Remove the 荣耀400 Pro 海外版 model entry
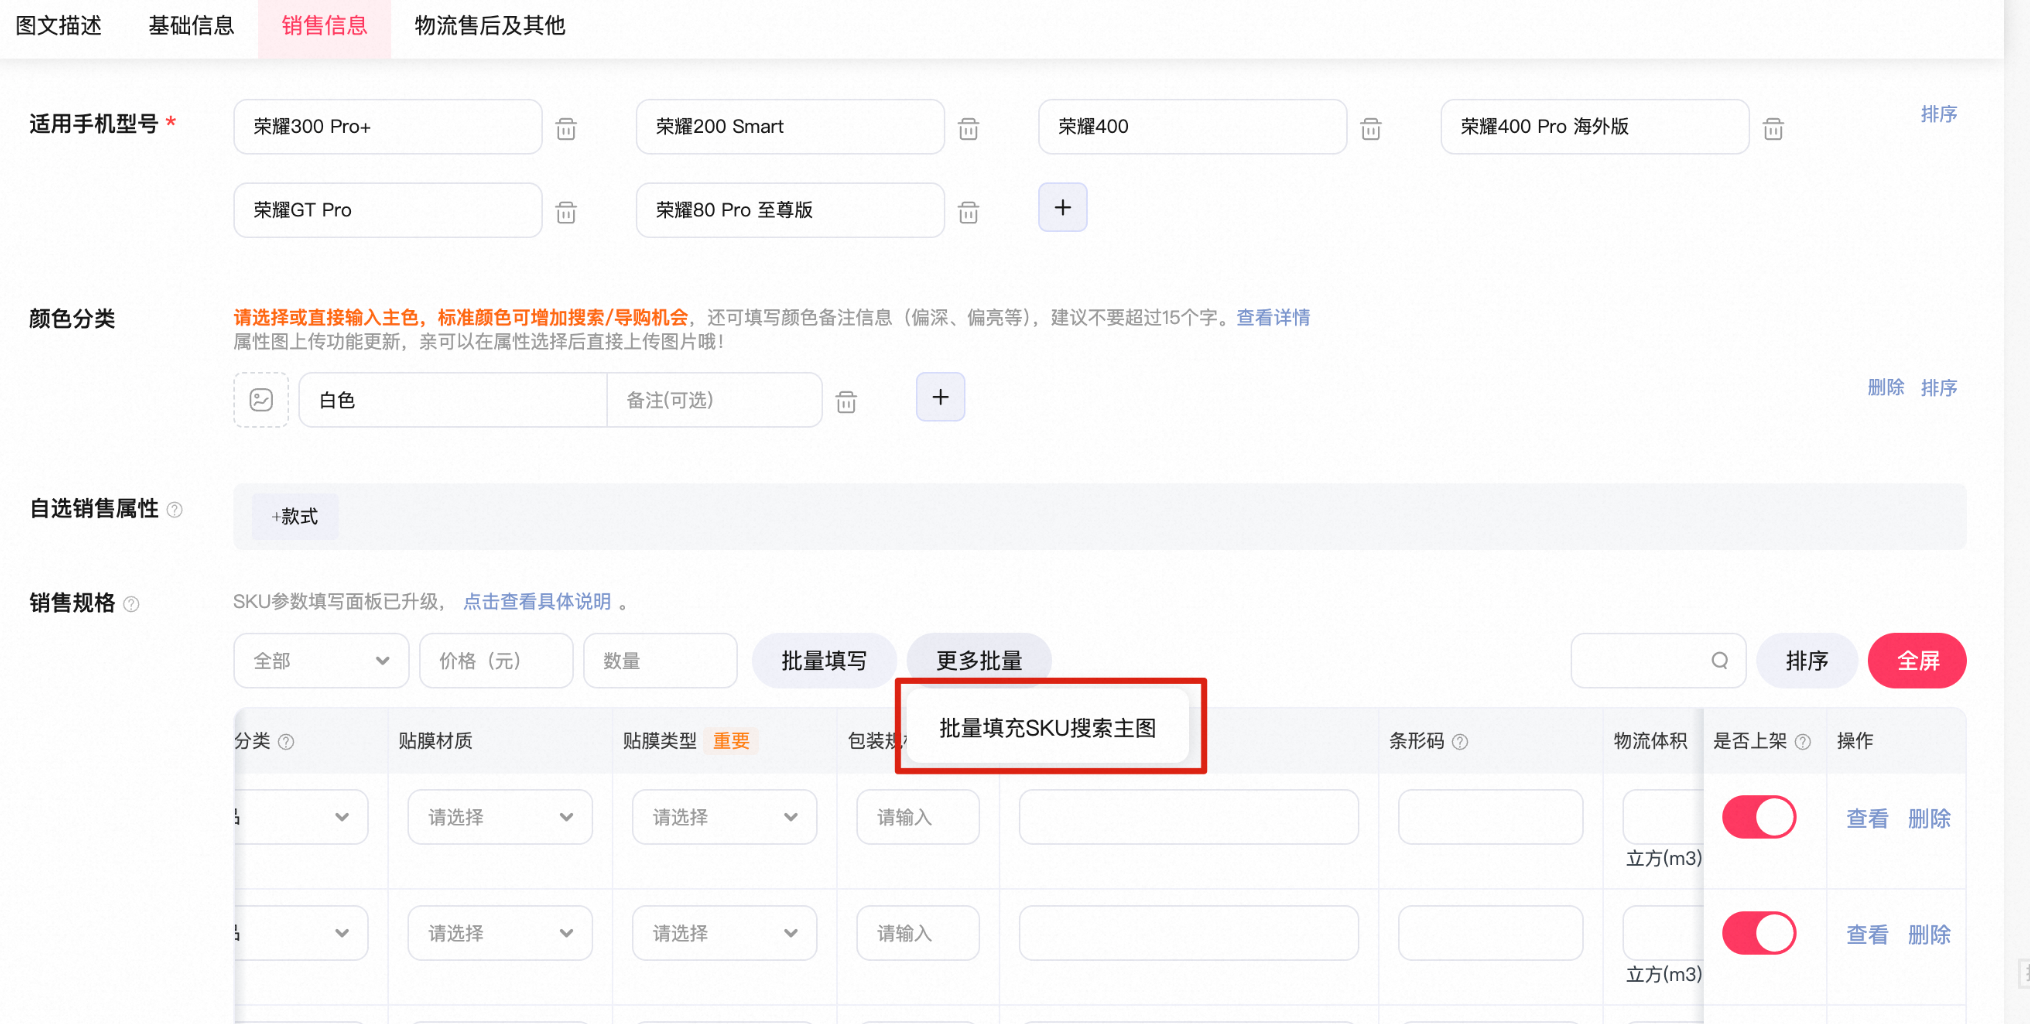This screenshot has height=1024, width=2030. tap(1773, 128)
